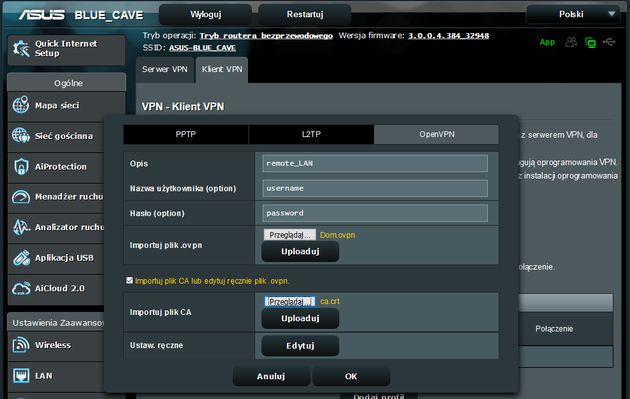Screen dimensions: 630x399
Task: Click the Anuluj button
Action: [x=271, y=376]
